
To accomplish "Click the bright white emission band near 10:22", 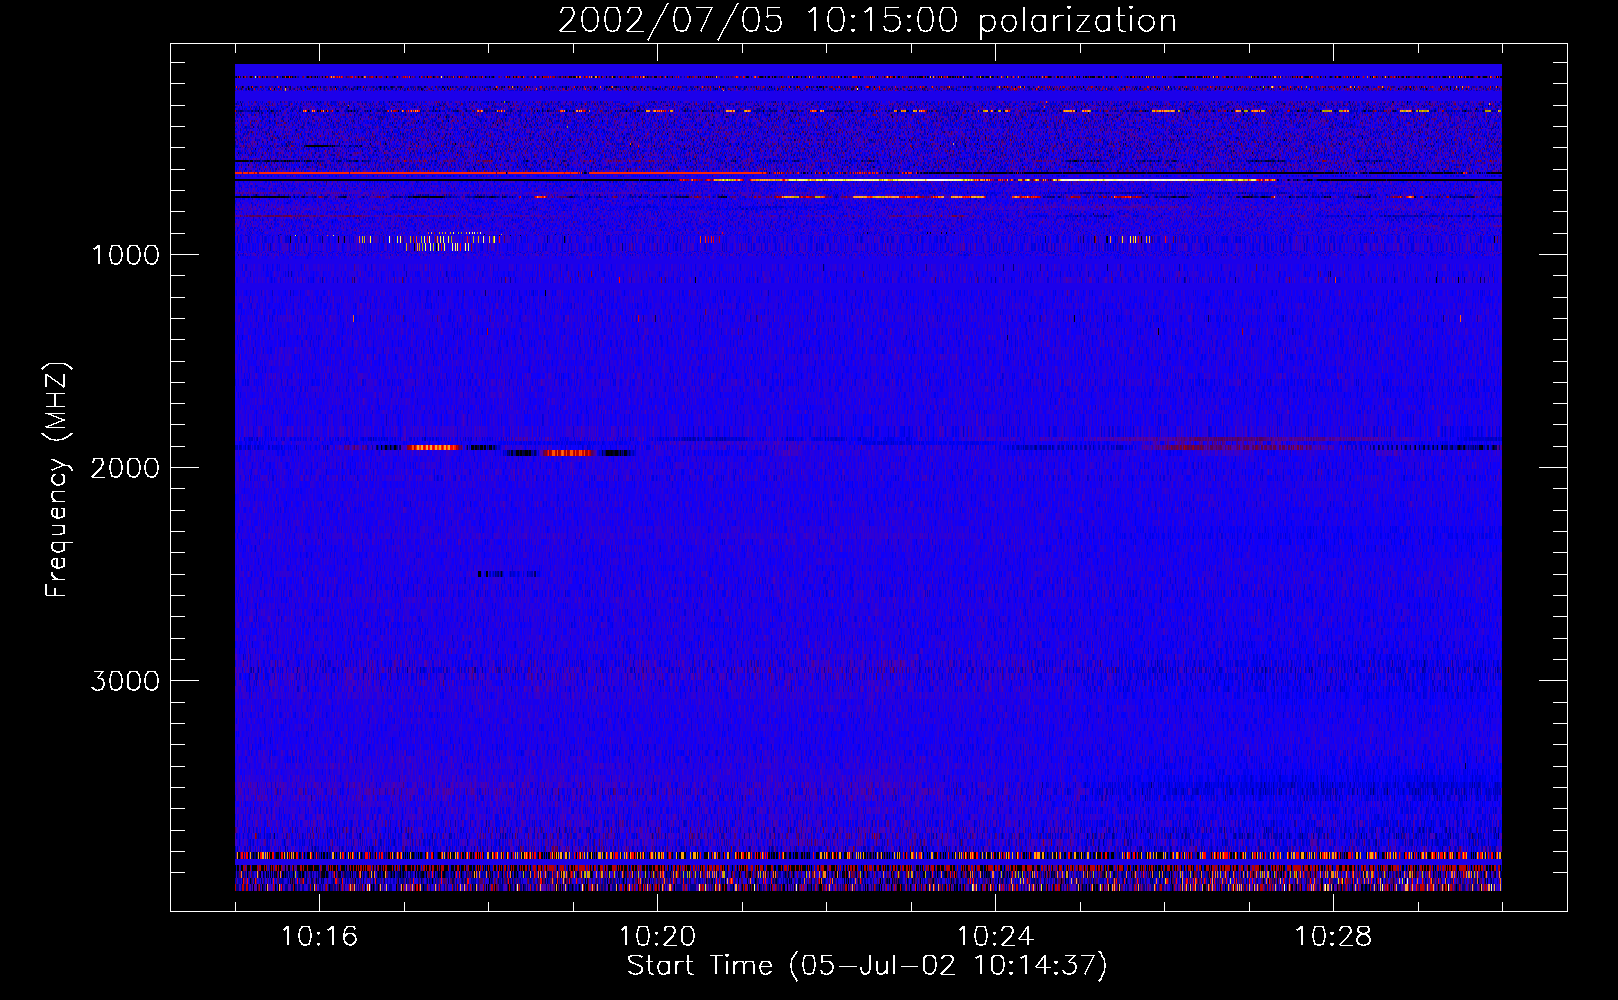I will [870, 180].
